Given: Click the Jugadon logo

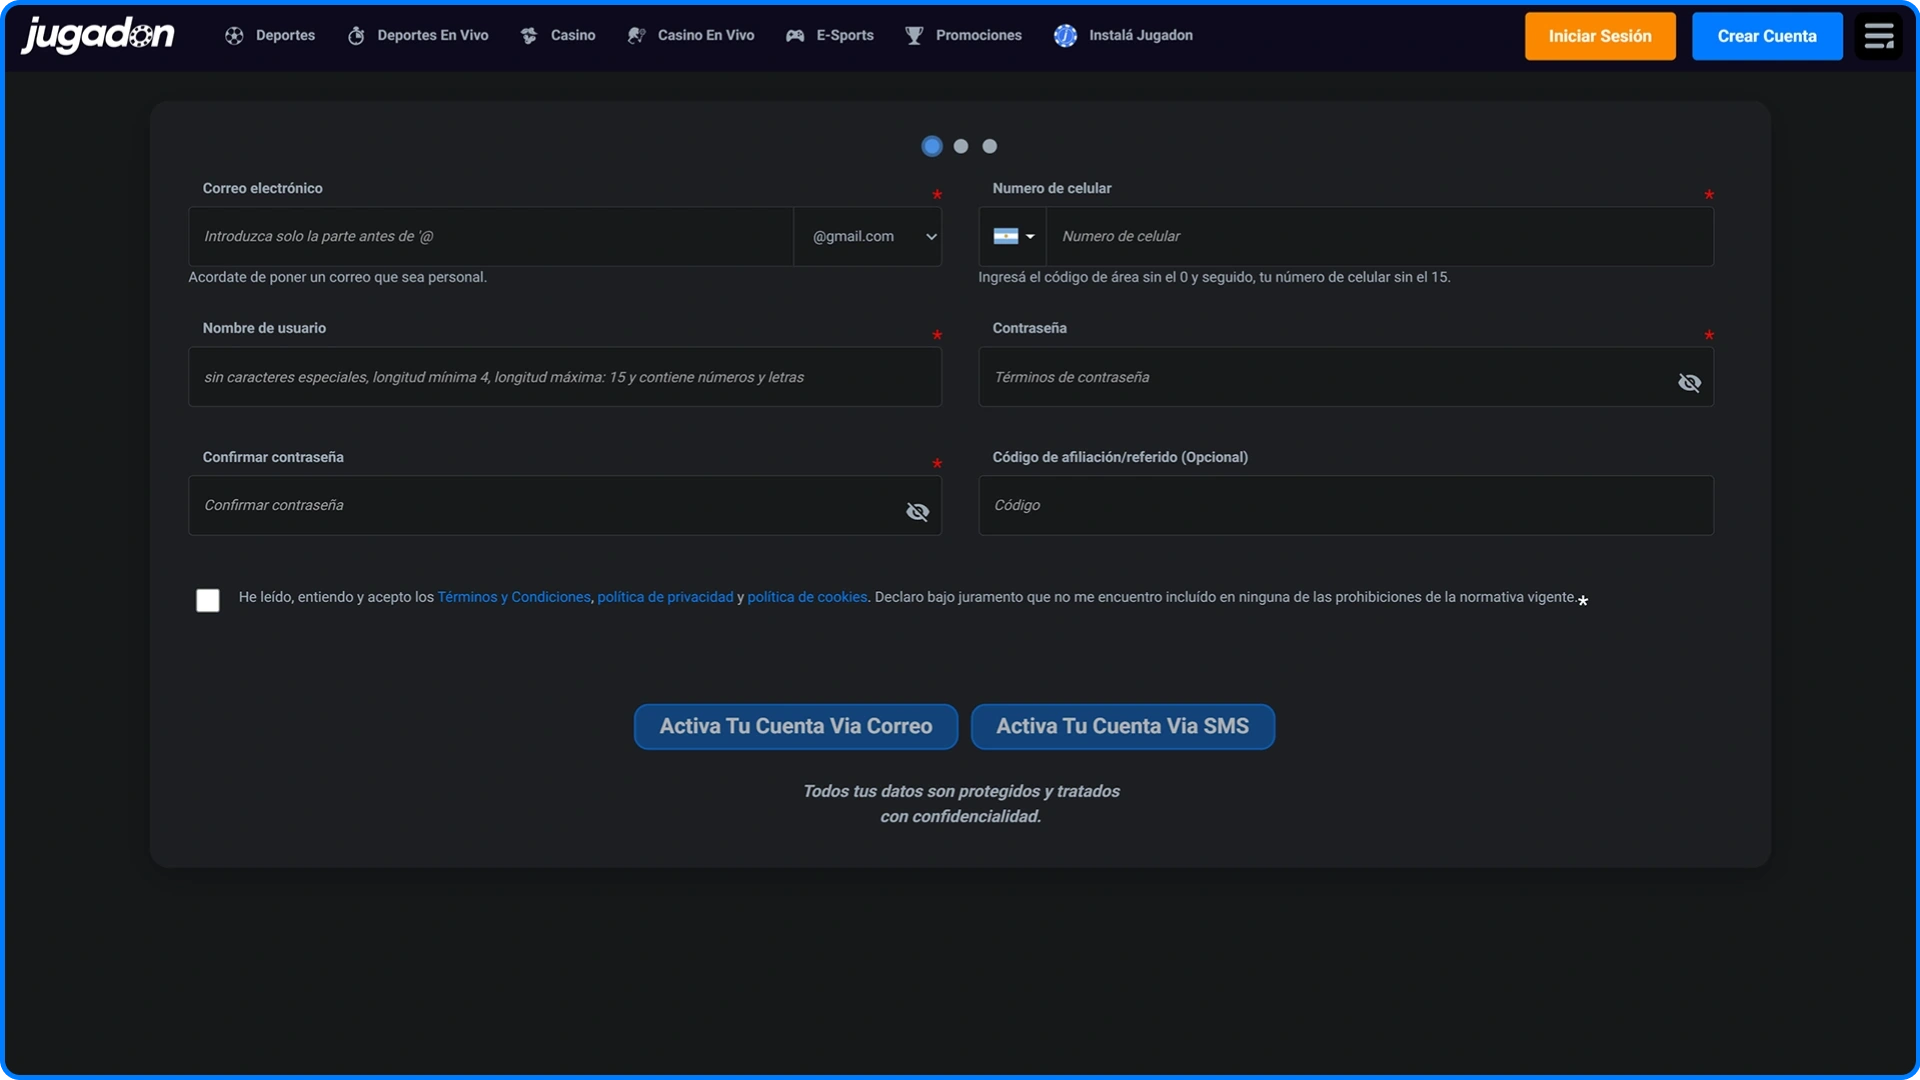Looking at the screenshot, I should tap(98, 35).
